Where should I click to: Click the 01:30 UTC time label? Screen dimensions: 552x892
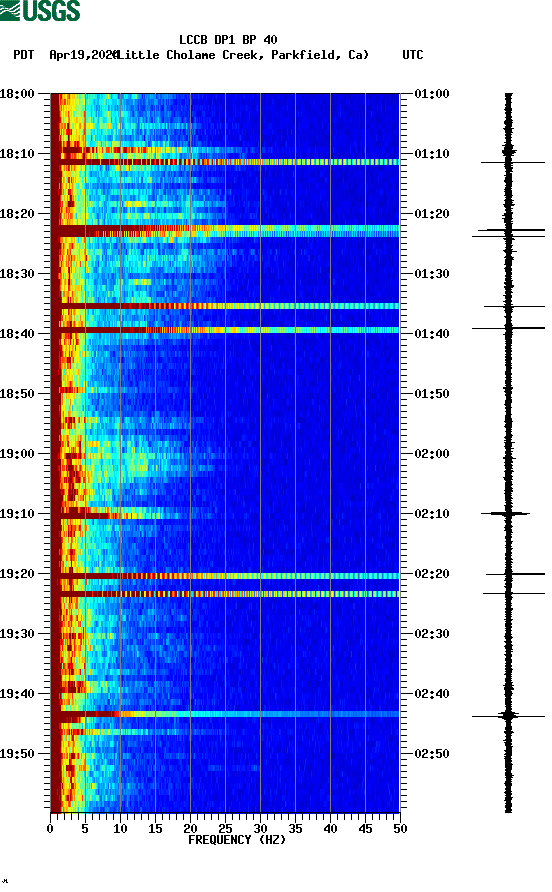pyautogui.click(x=432, y=274)
